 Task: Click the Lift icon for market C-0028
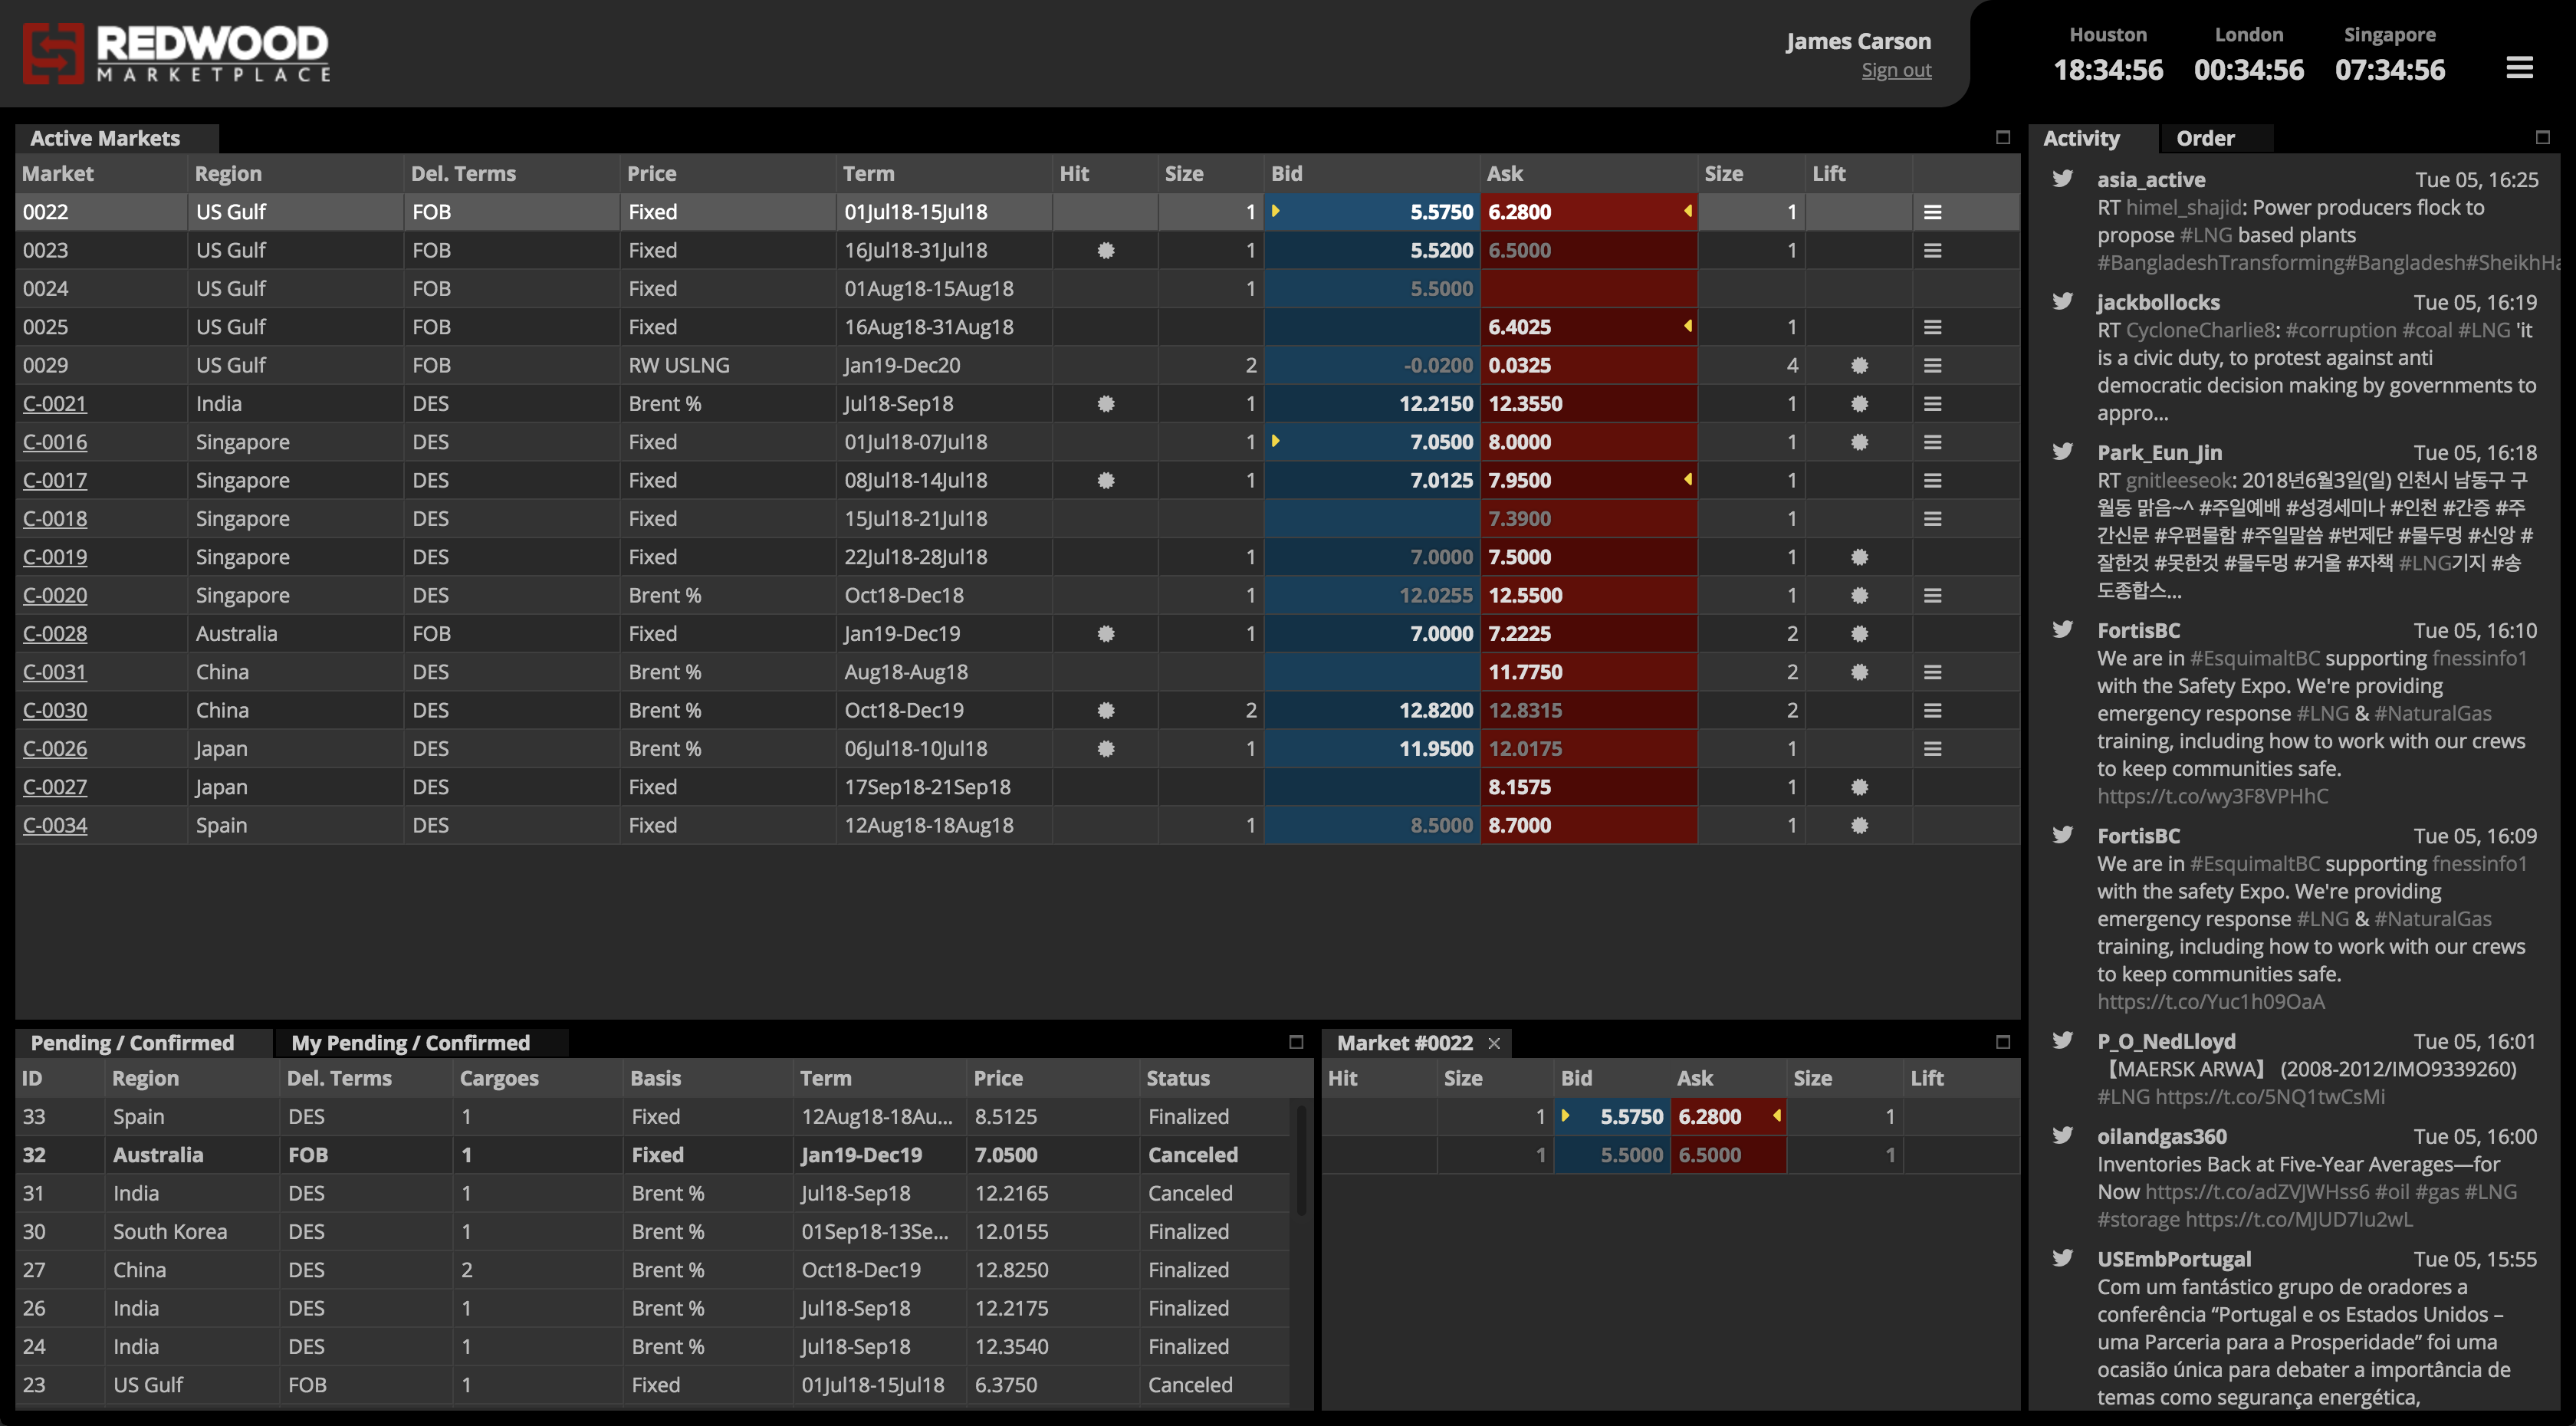pos(1859,634)
